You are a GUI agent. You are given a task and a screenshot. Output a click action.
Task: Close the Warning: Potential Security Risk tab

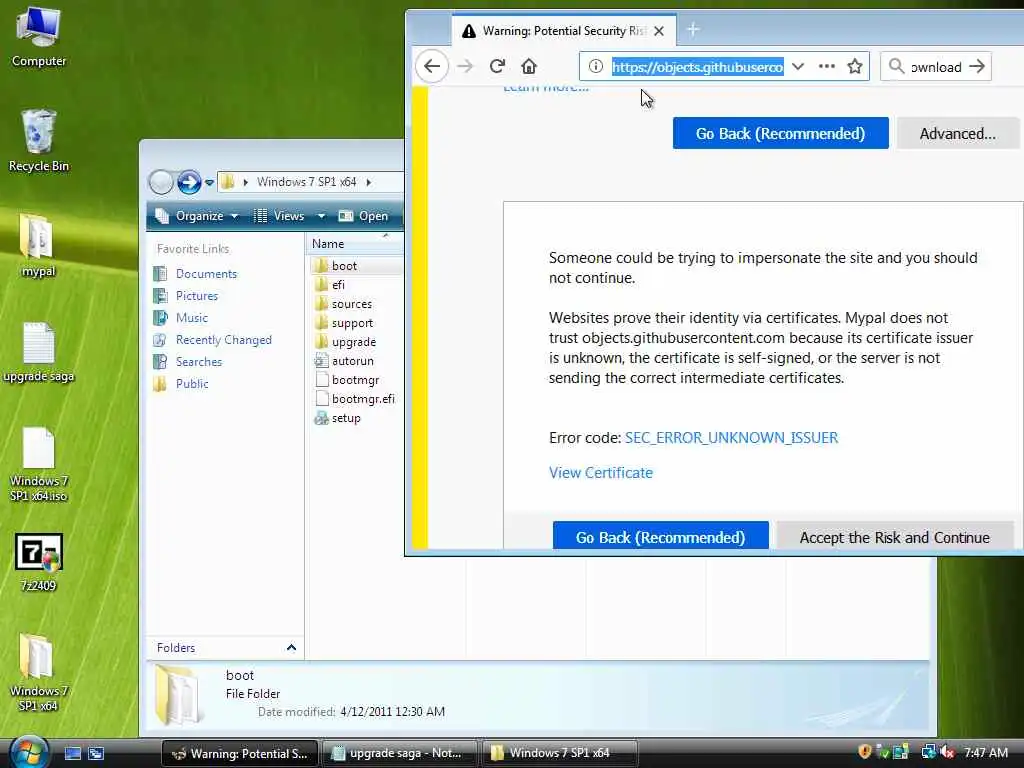pyautogui.click(x=659, y=31)
